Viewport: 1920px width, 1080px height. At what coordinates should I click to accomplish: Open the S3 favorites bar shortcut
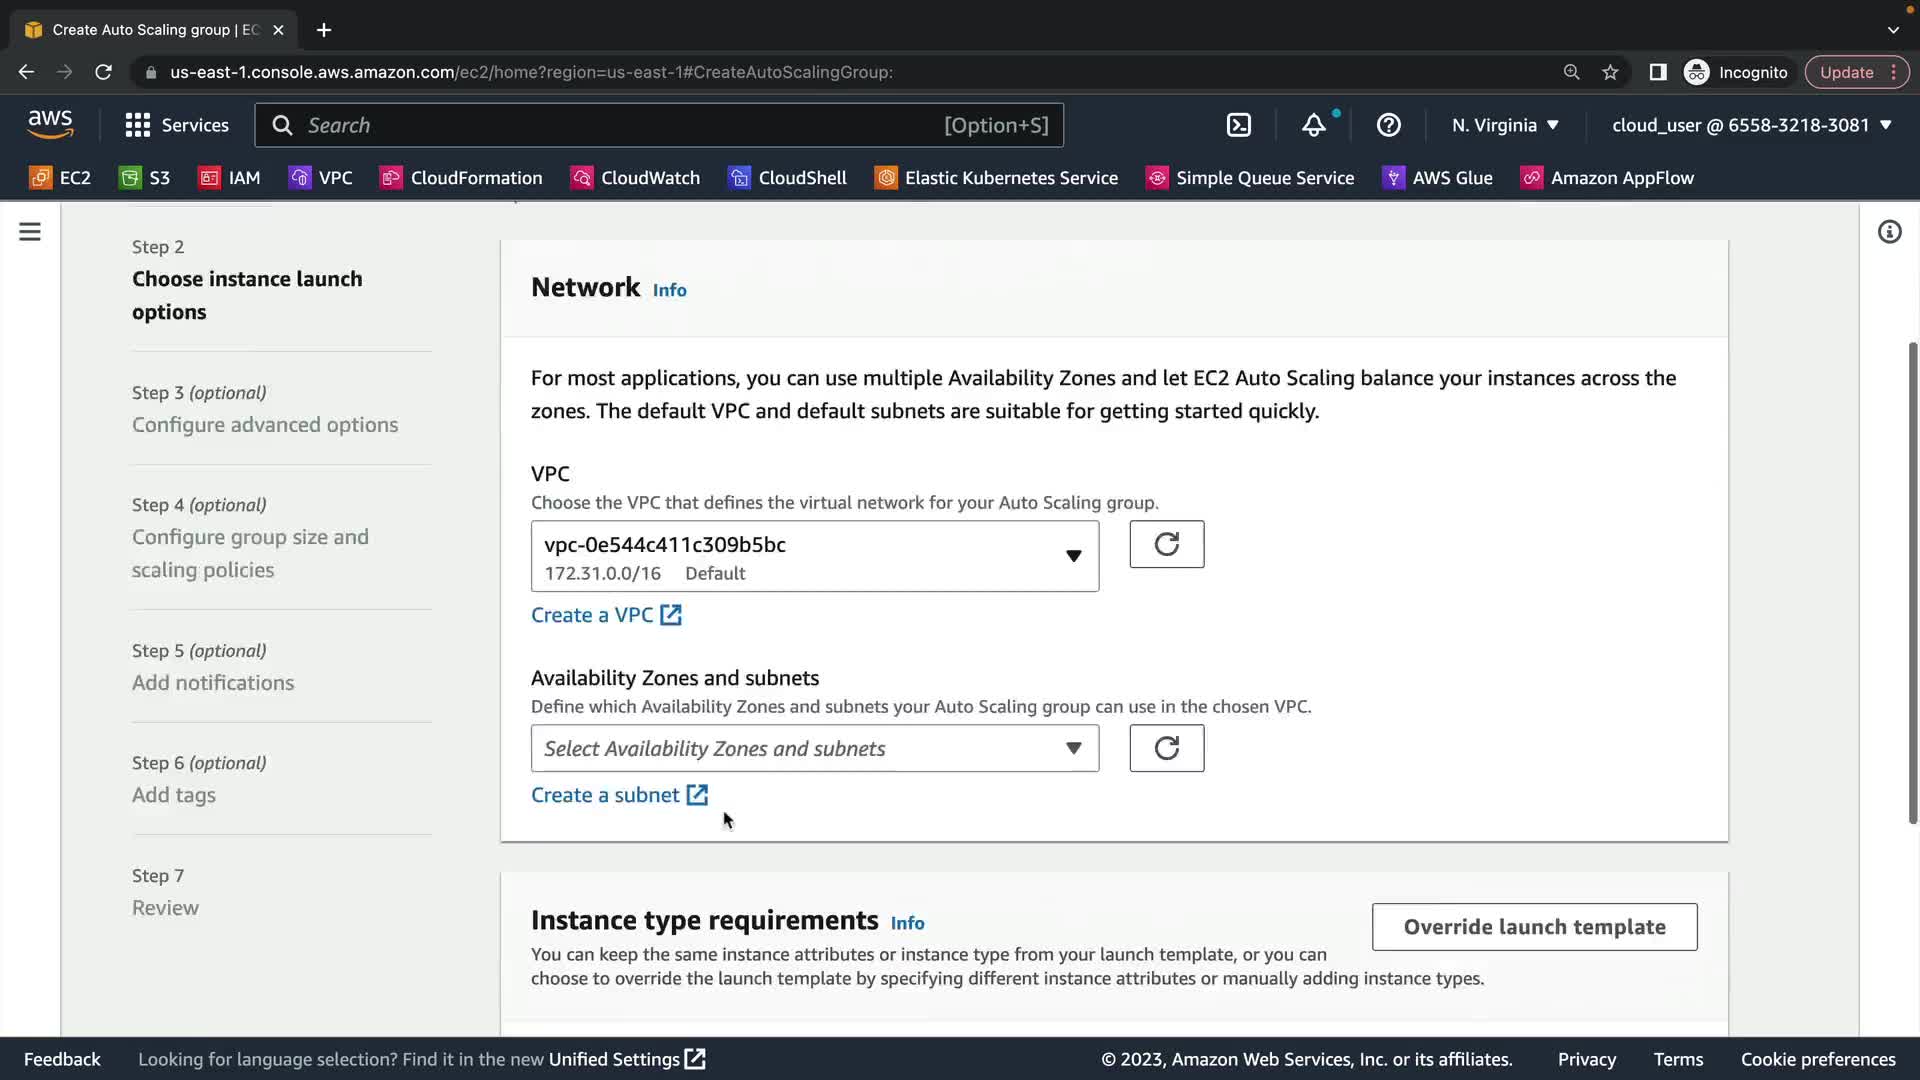[x=145, y=178]
